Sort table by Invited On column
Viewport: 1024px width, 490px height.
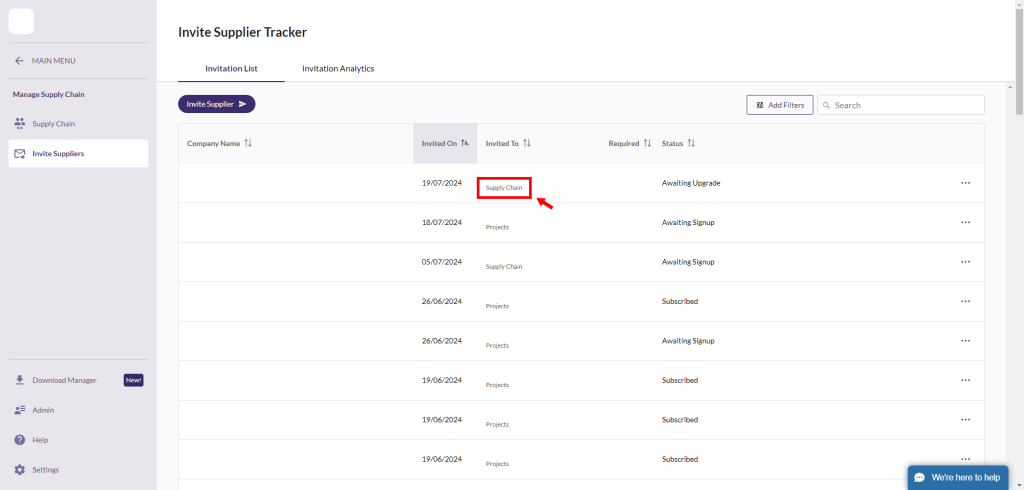tap(465, 143)
